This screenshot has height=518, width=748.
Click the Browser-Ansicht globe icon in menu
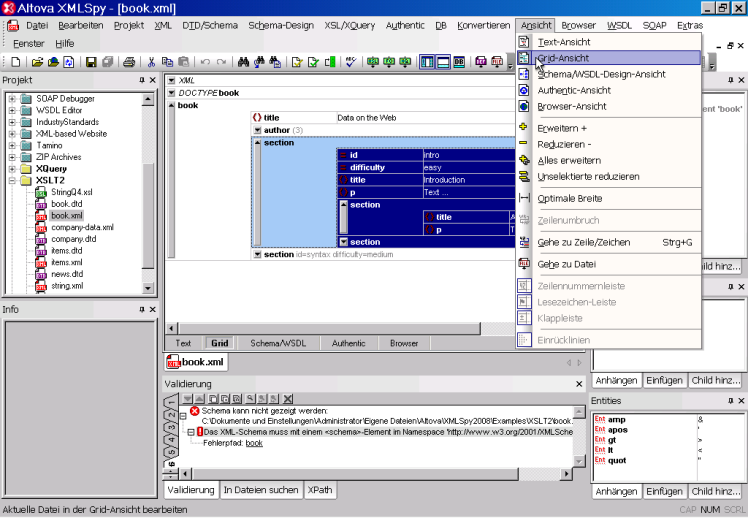[524, 106]
